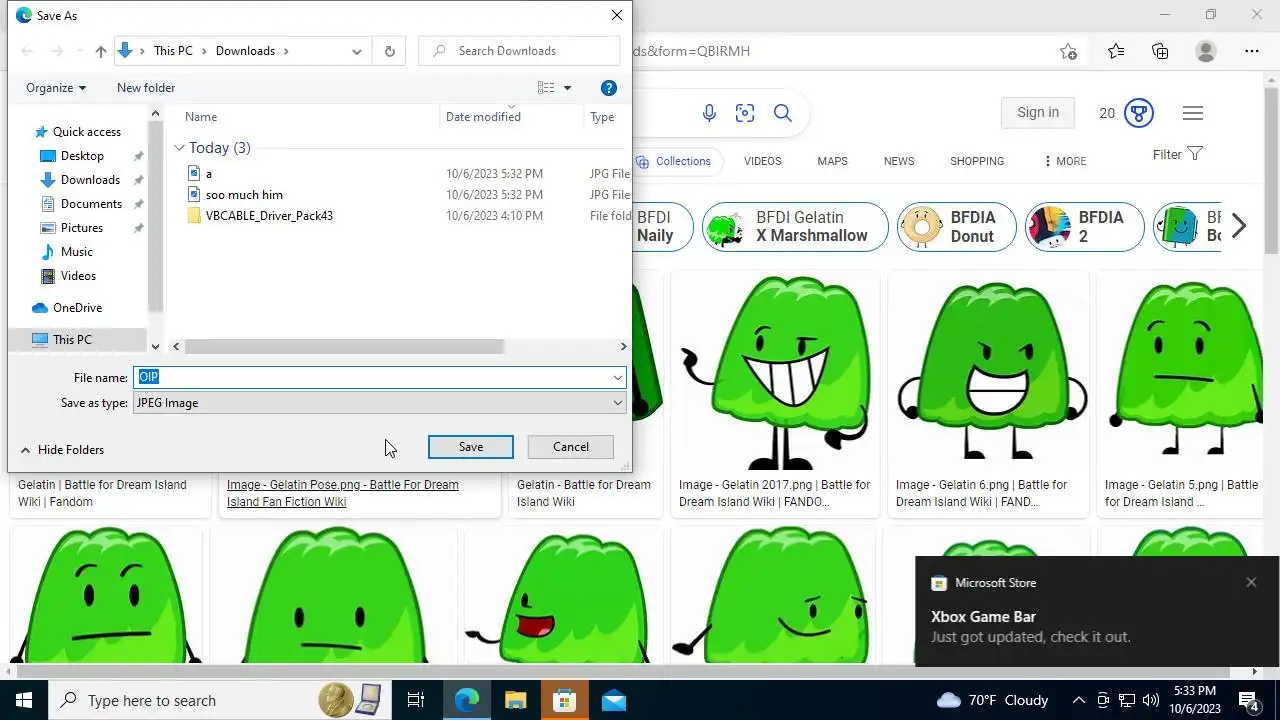Screen dimensions: 1280x720
Task: Click the File name input field
Action: pos(372,377)
